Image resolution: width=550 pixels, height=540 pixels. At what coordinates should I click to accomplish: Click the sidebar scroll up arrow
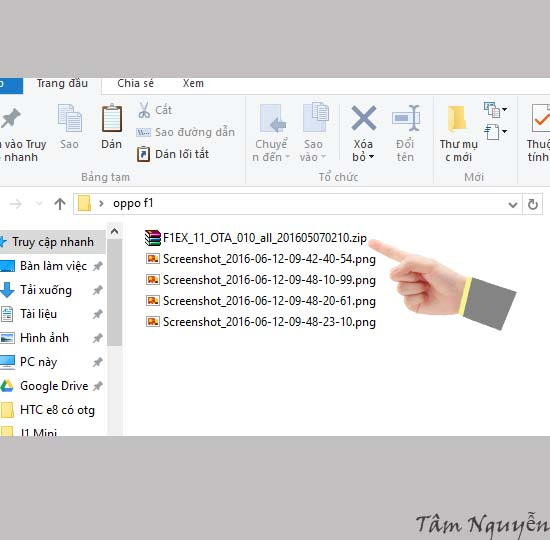[114, 231]
